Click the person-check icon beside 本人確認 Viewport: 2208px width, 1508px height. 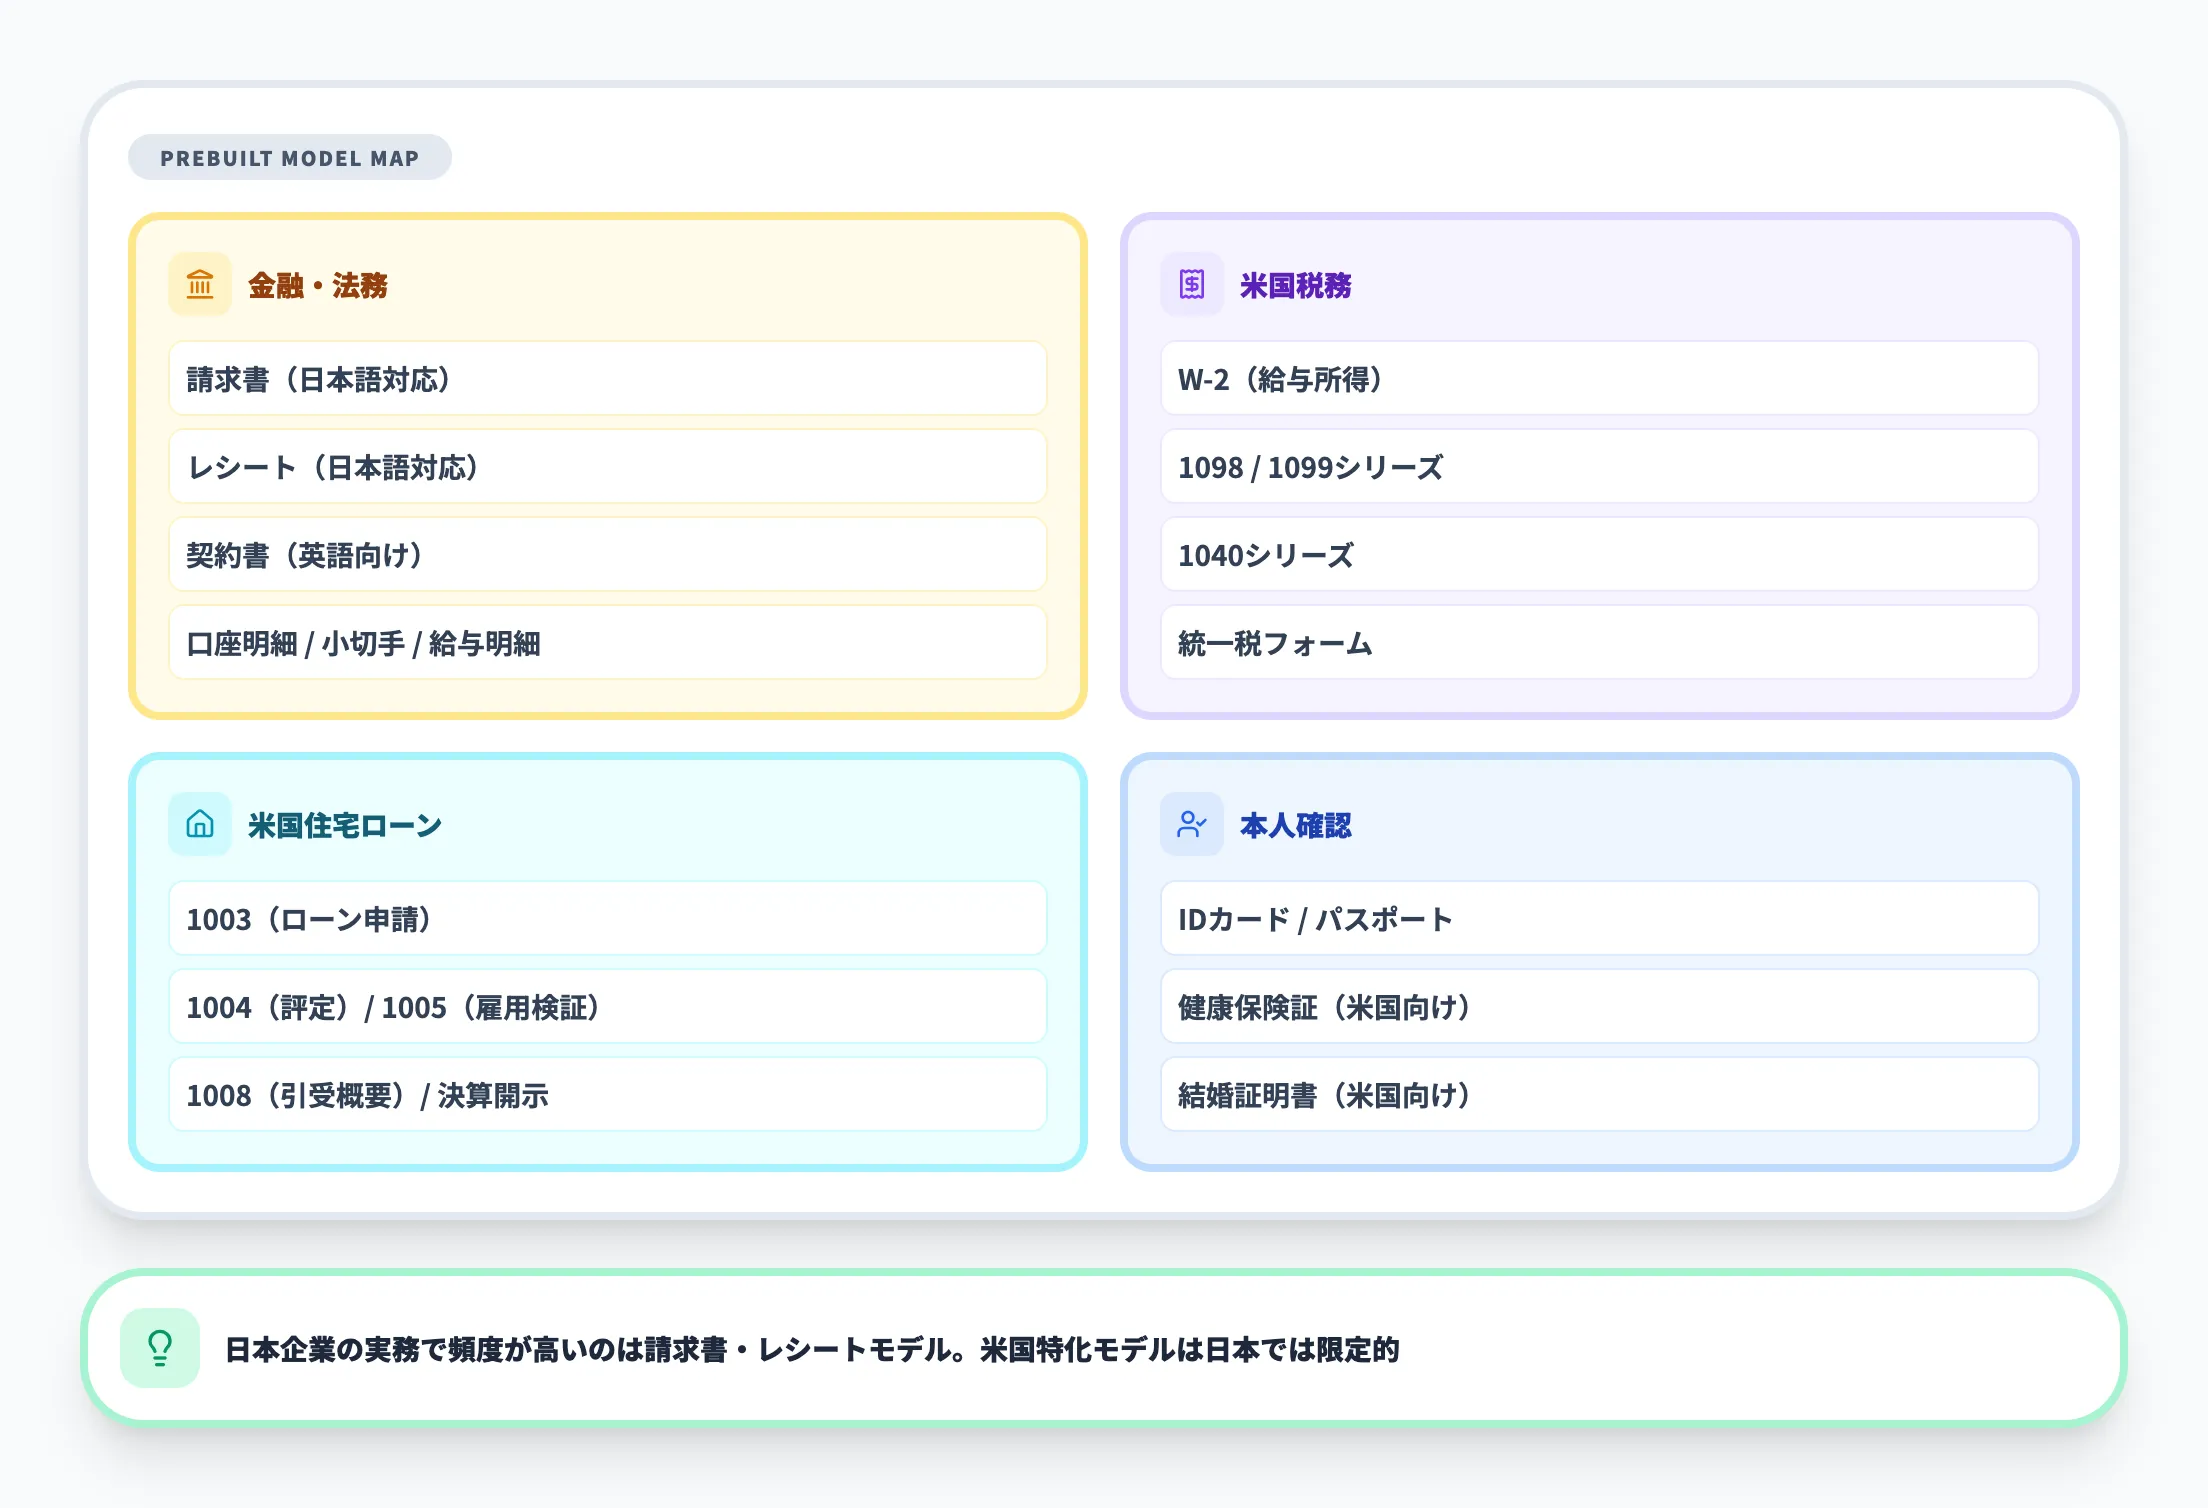click(x=1191, y=825)
